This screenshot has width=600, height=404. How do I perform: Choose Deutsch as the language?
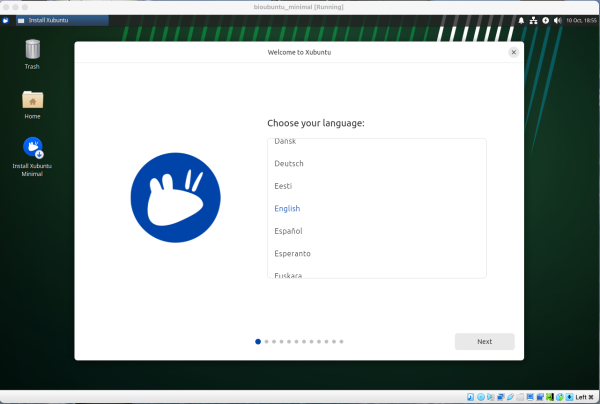tap(289, 163)
